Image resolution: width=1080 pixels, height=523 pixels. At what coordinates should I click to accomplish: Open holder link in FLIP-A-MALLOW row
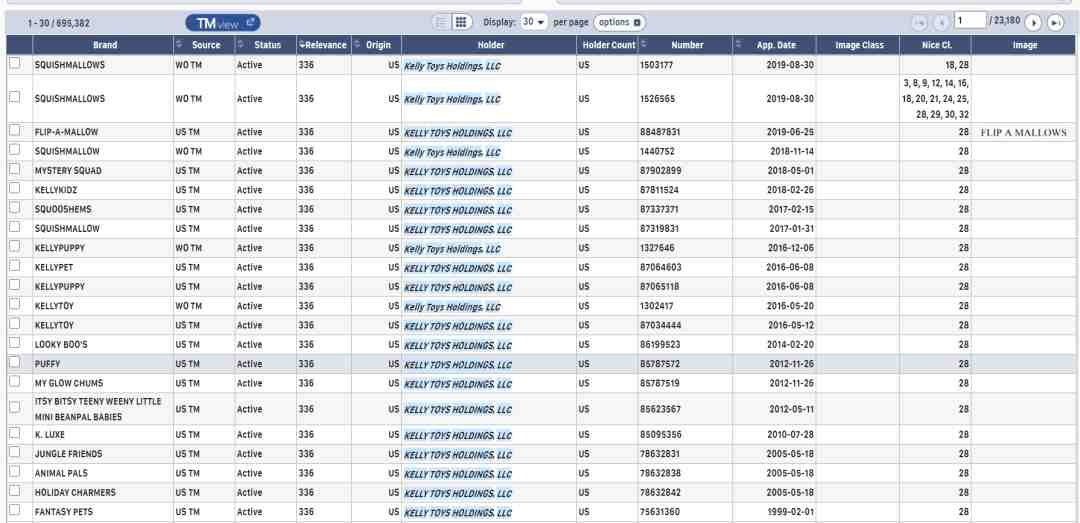[x=458, y=132]
